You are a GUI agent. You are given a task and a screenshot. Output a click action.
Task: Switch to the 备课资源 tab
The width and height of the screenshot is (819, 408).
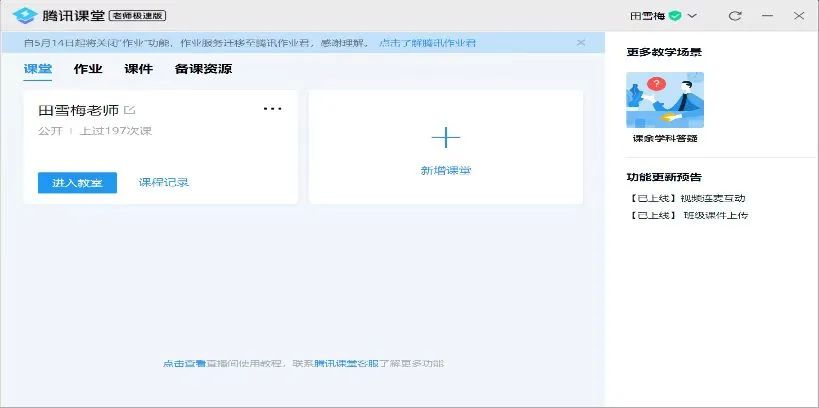[x=203, y=69]
